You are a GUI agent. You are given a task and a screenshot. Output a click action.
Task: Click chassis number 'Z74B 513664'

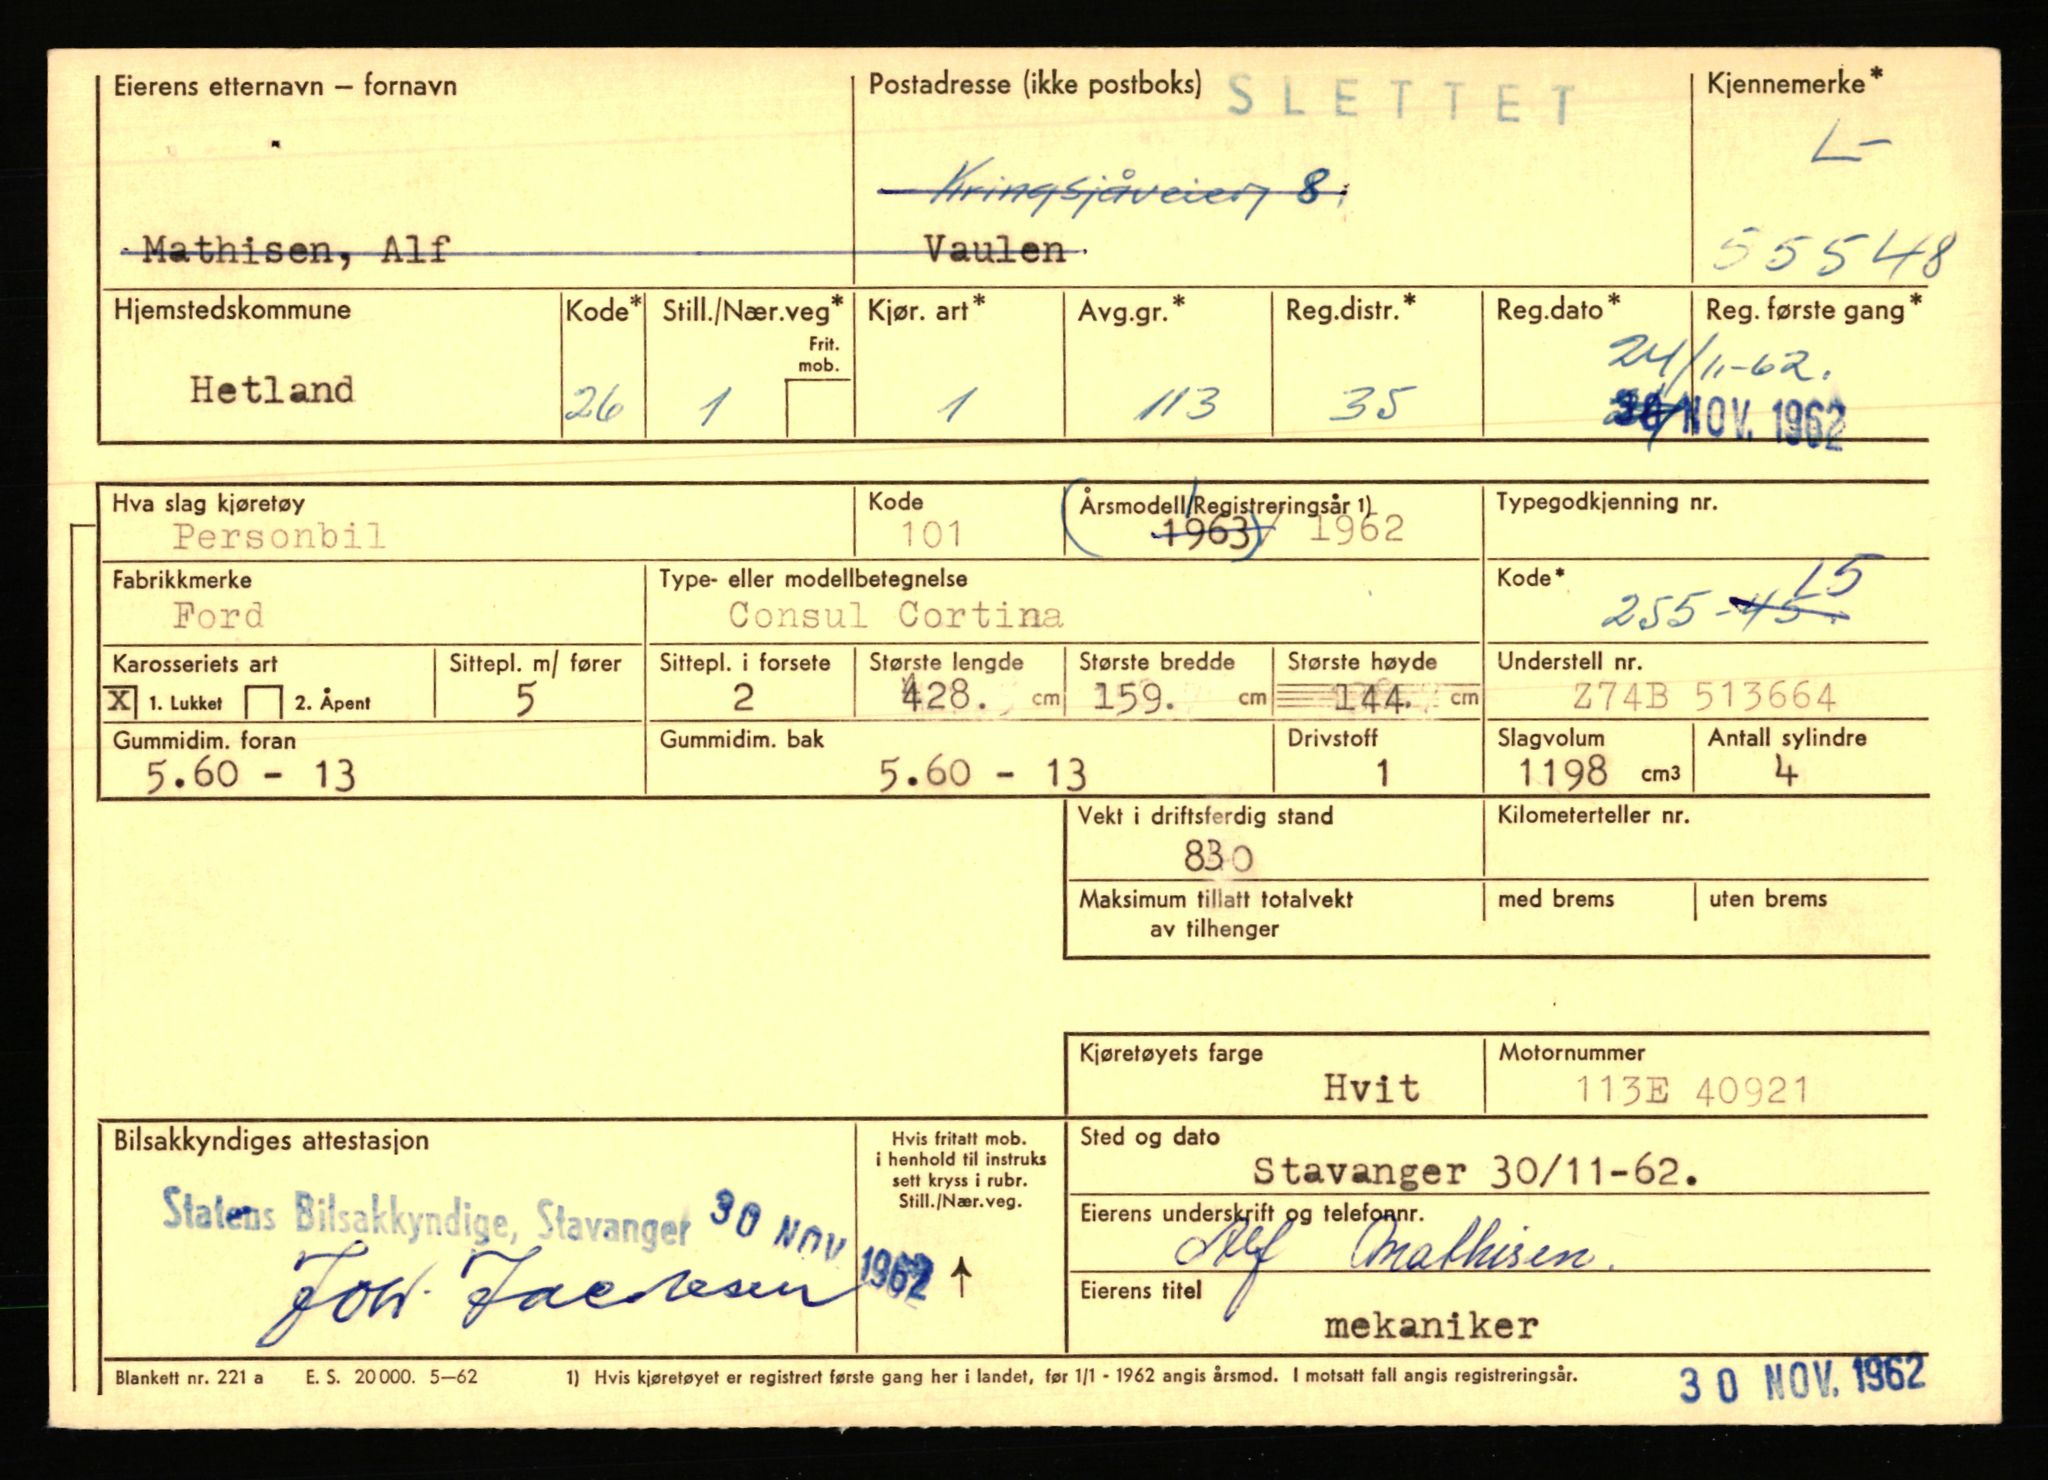tap(1704, 696)
